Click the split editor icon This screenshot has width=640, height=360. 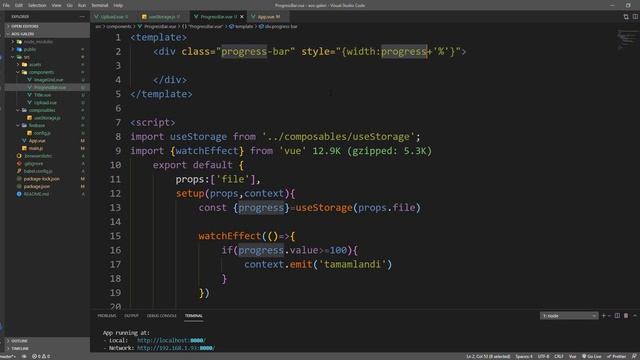(x=635, y=17)
